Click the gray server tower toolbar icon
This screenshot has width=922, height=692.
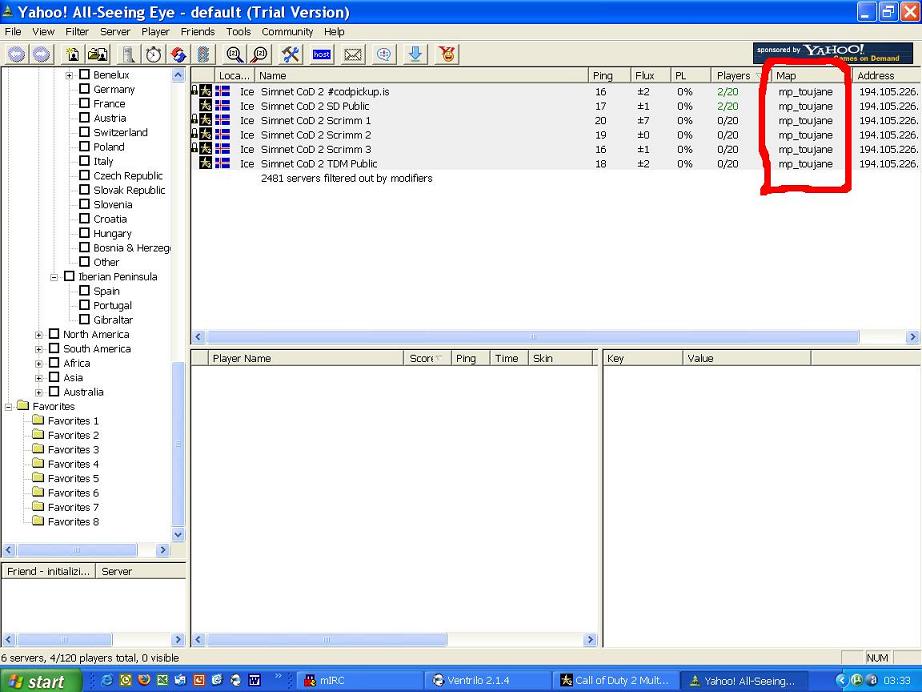pyautogui.click(x=128, y=55)
